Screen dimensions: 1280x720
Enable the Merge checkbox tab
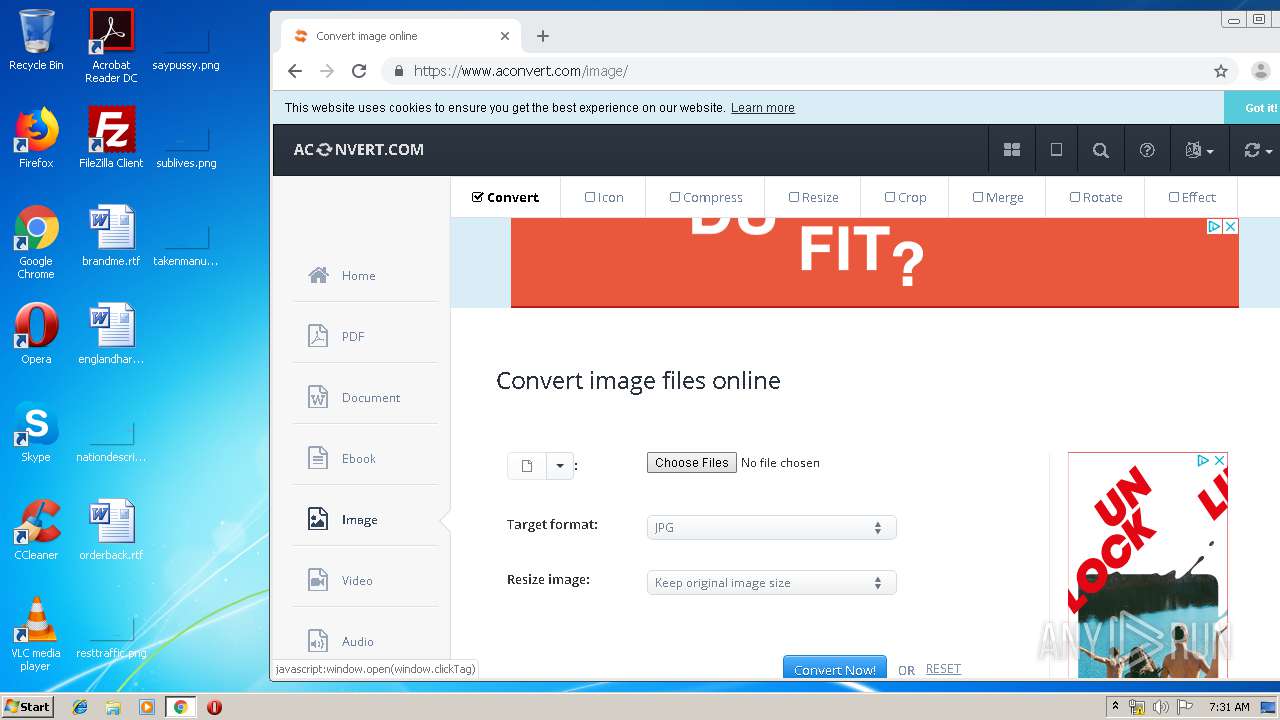(998, 197)
